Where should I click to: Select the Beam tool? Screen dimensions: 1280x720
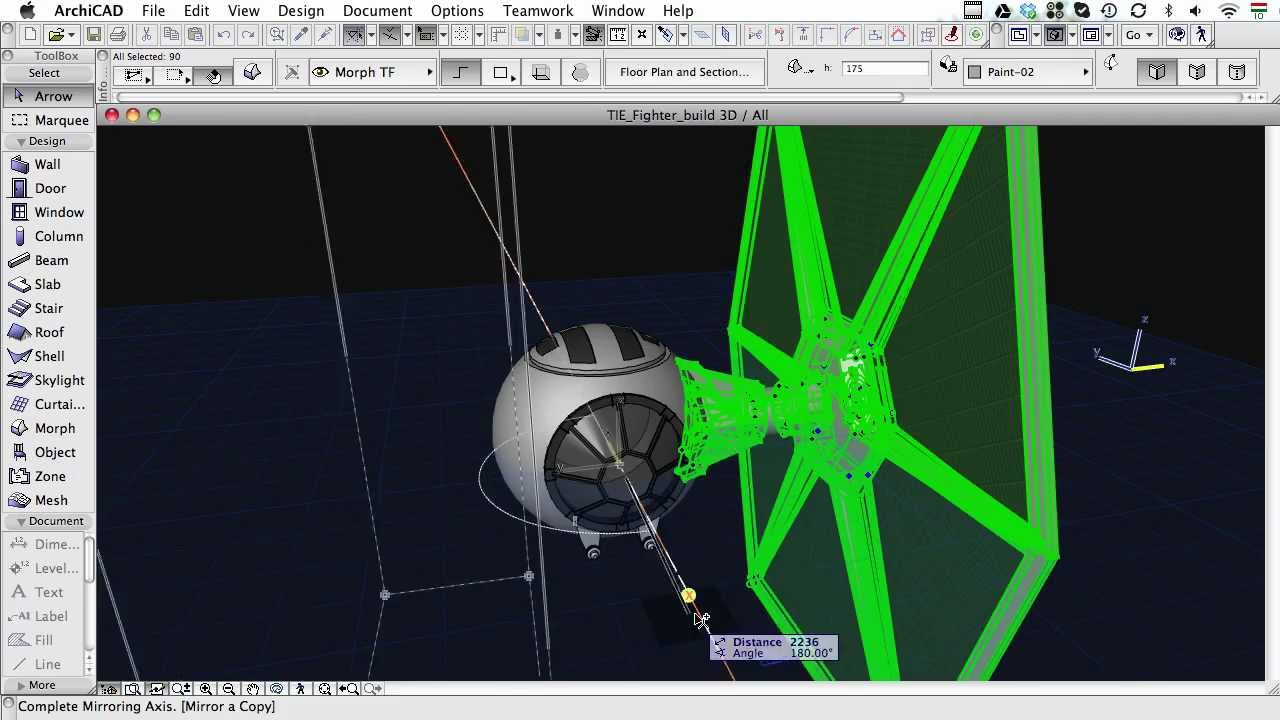point(47,260)
